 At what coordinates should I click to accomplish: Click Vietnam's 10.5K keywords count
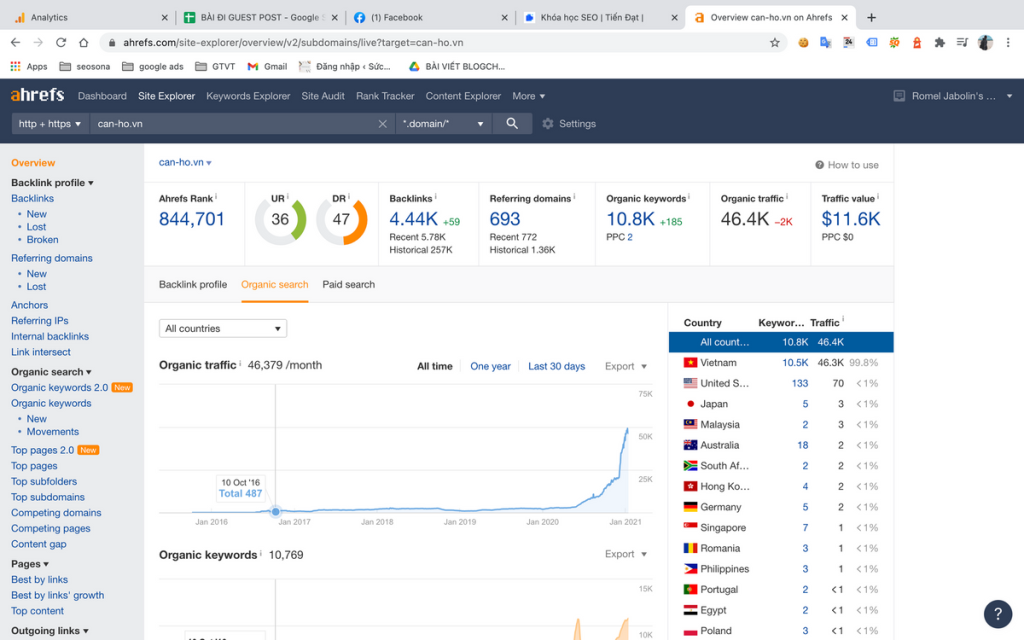[795, 362]
